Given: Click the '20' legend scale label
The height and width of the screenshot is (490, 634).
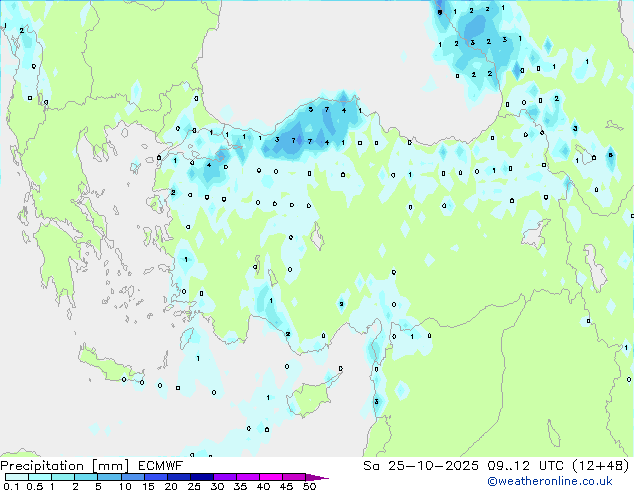Looking at the screenshot, I should coord(171,486).
